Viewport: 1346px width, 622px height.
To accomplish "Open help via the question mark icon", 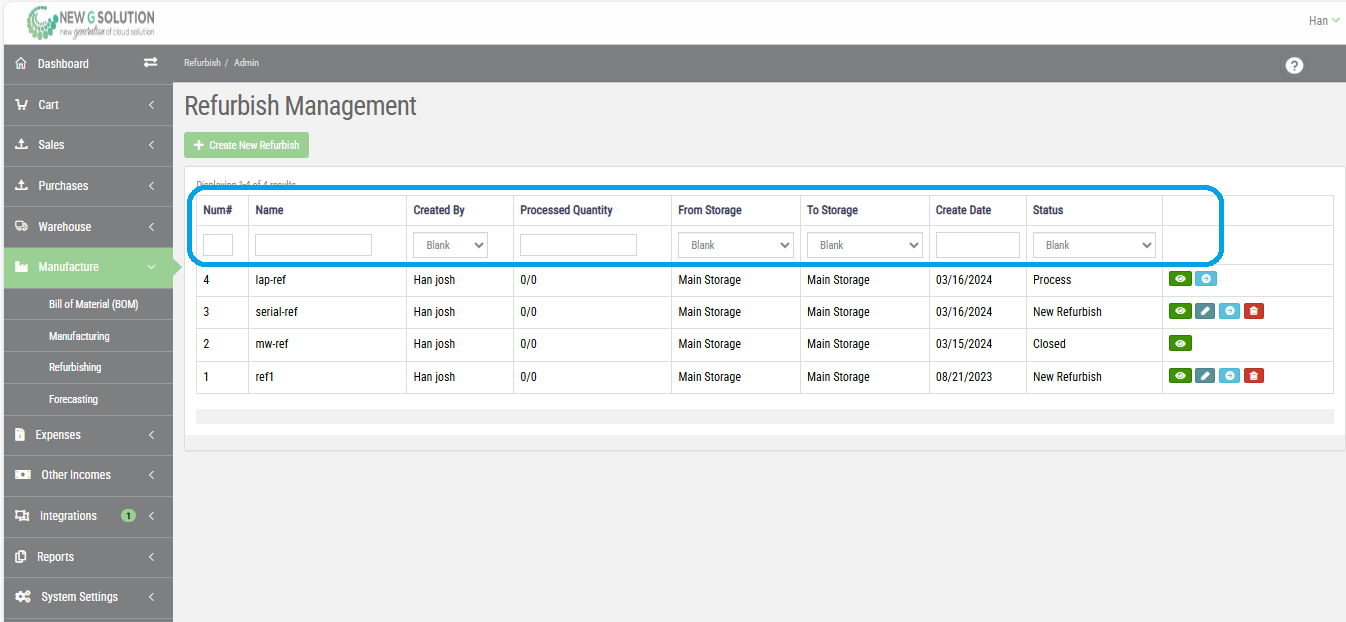I will coord(1294,65).
